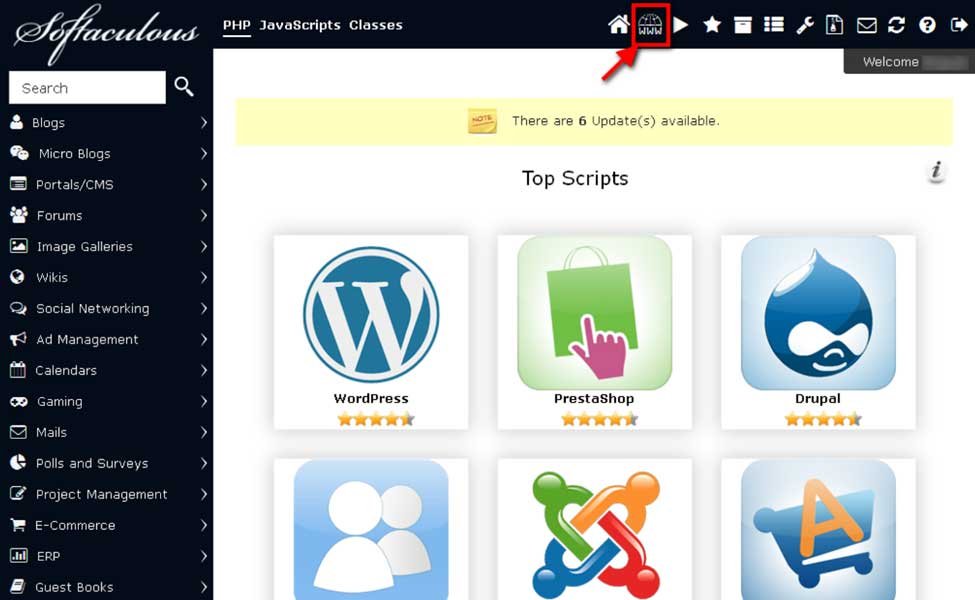Switch to the PHP tab

tap(237, 25)
